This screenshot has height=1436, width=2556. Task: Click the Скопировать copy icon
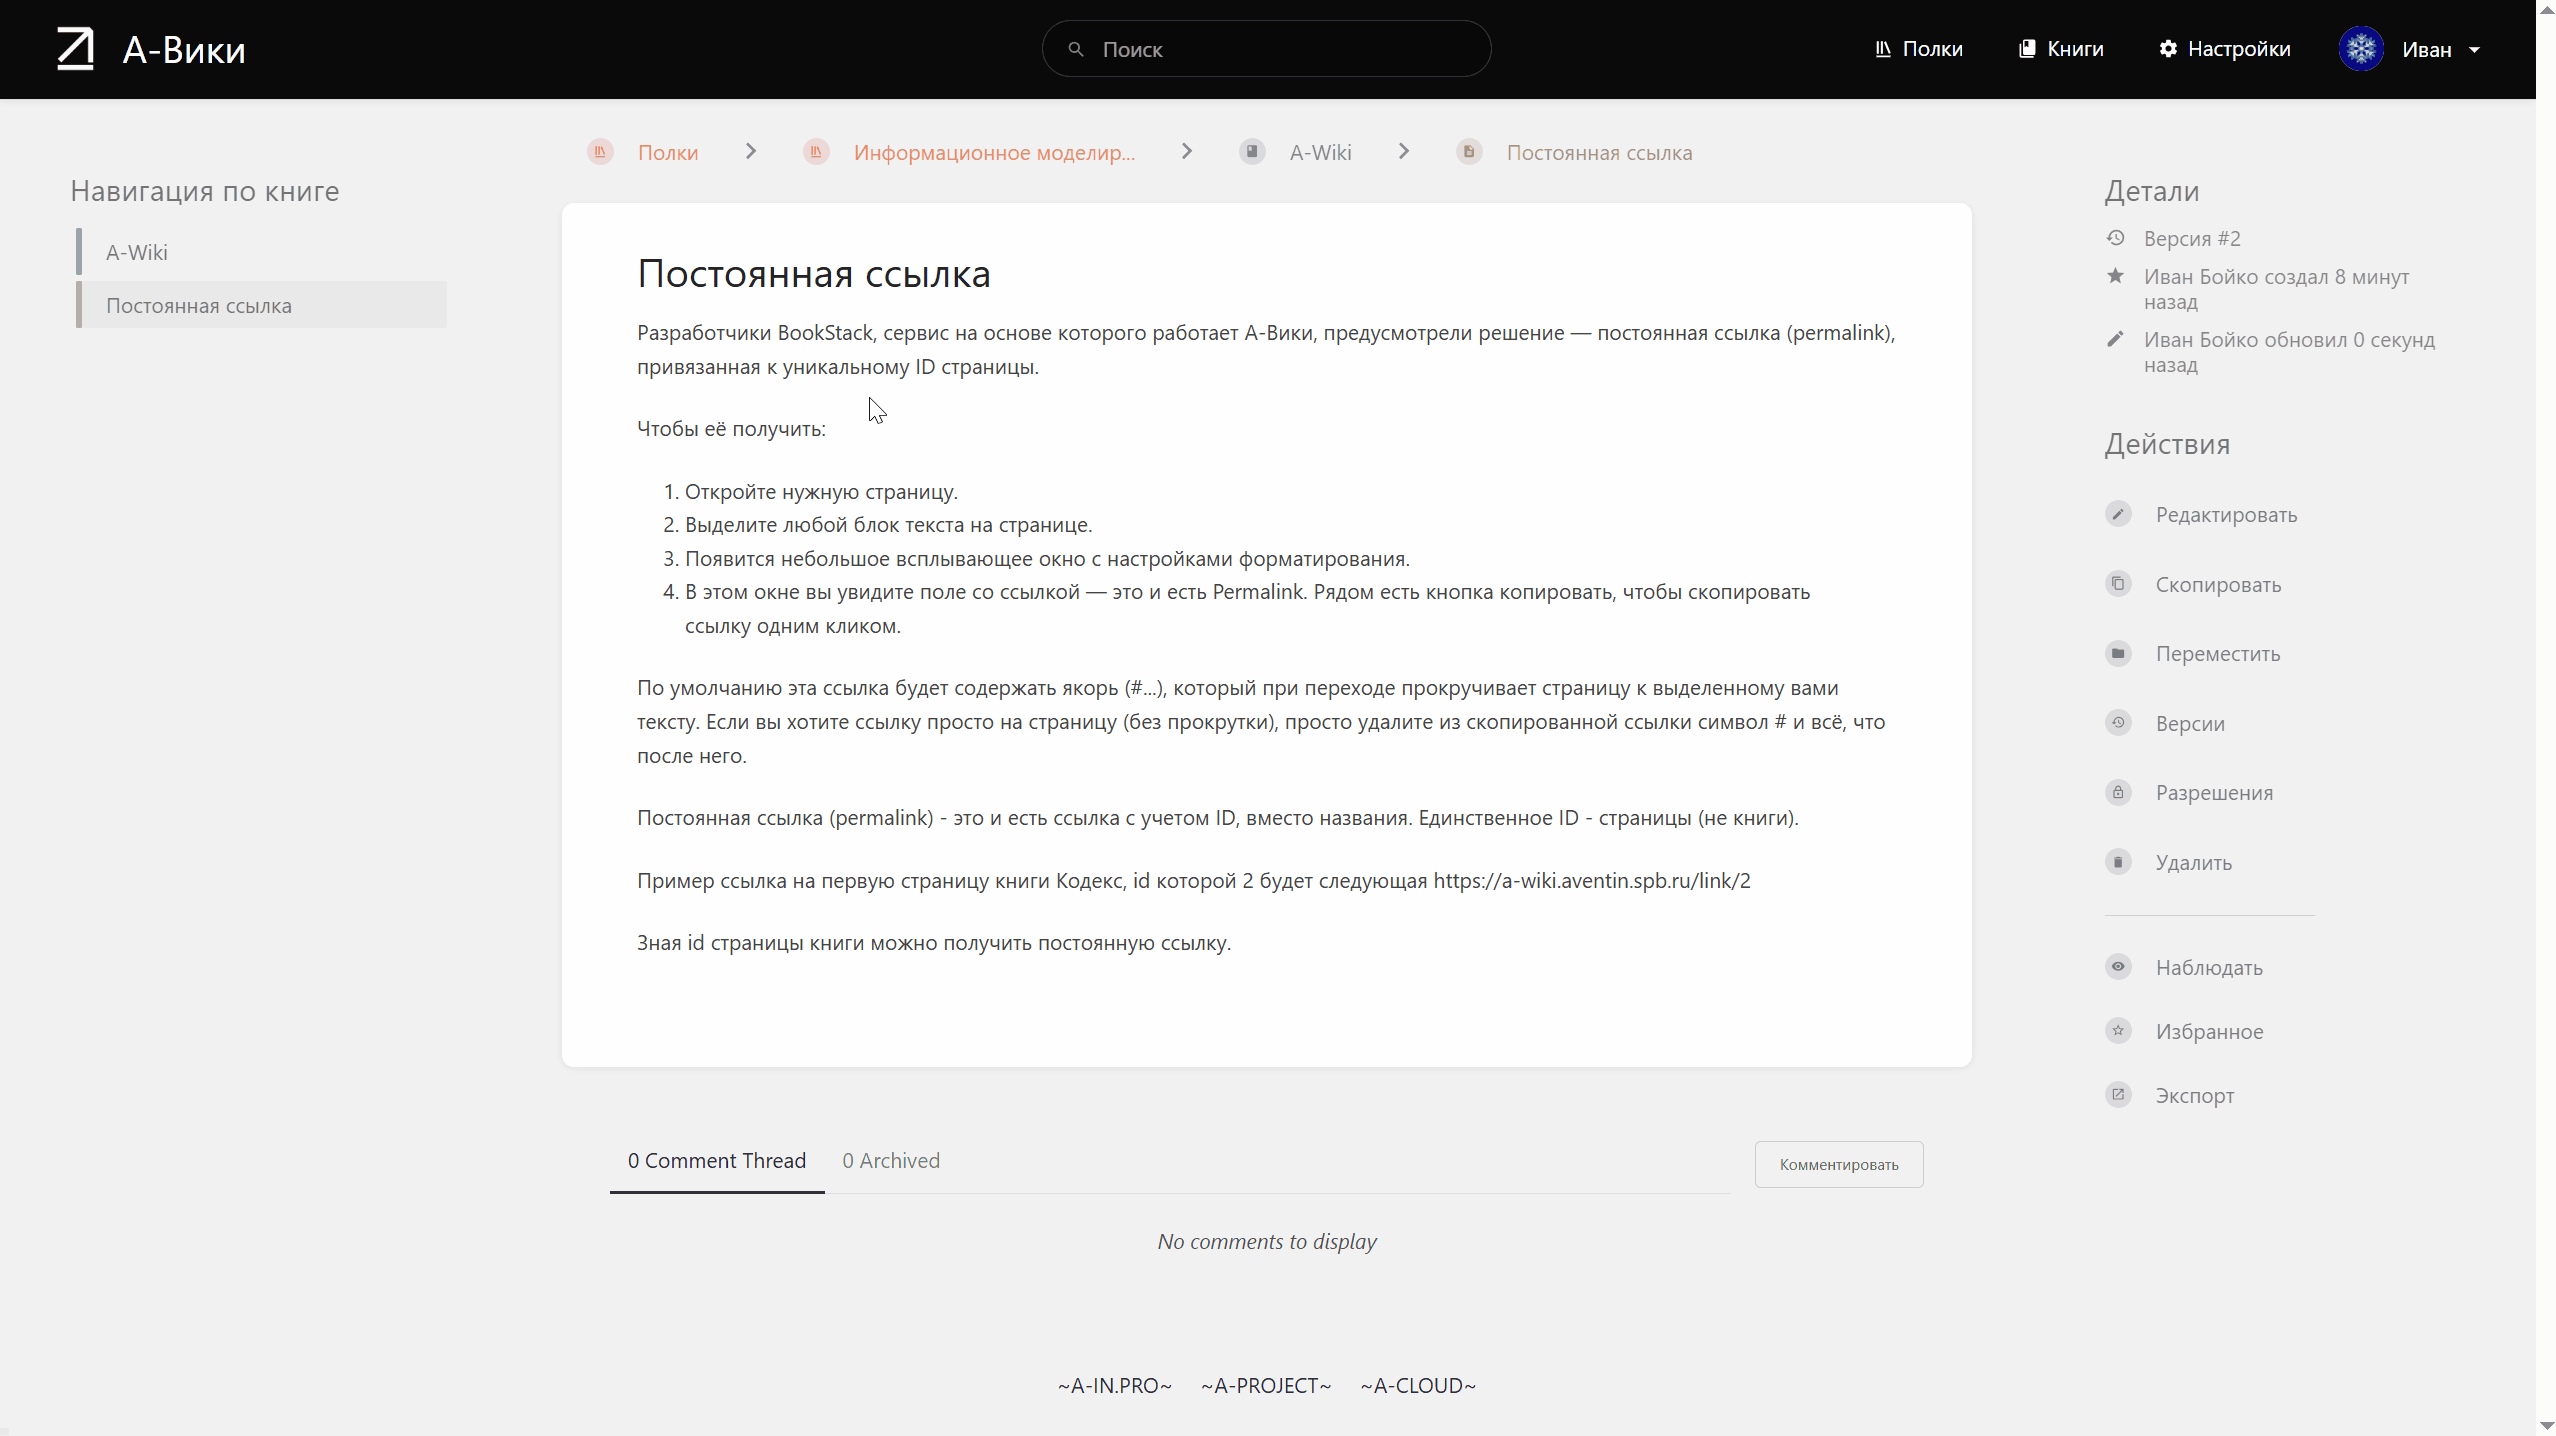pos(2118,584)
